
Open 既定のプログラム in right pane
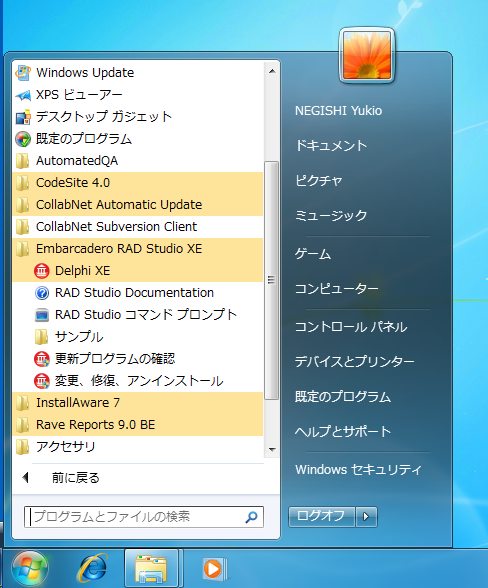(343, 396)
